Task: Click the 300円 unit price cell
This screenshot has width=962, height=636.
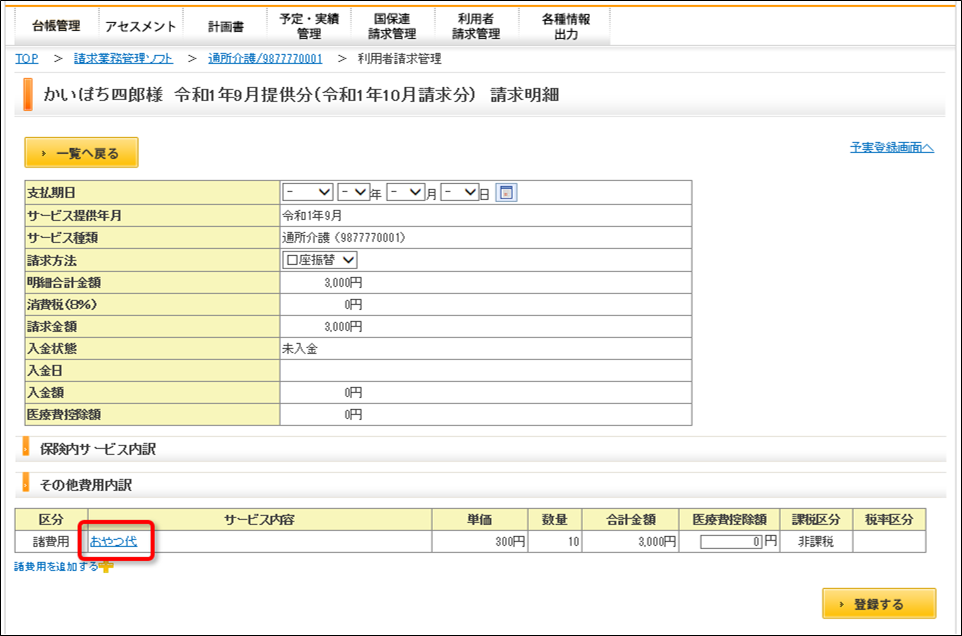Action: (x=480, y=542)
